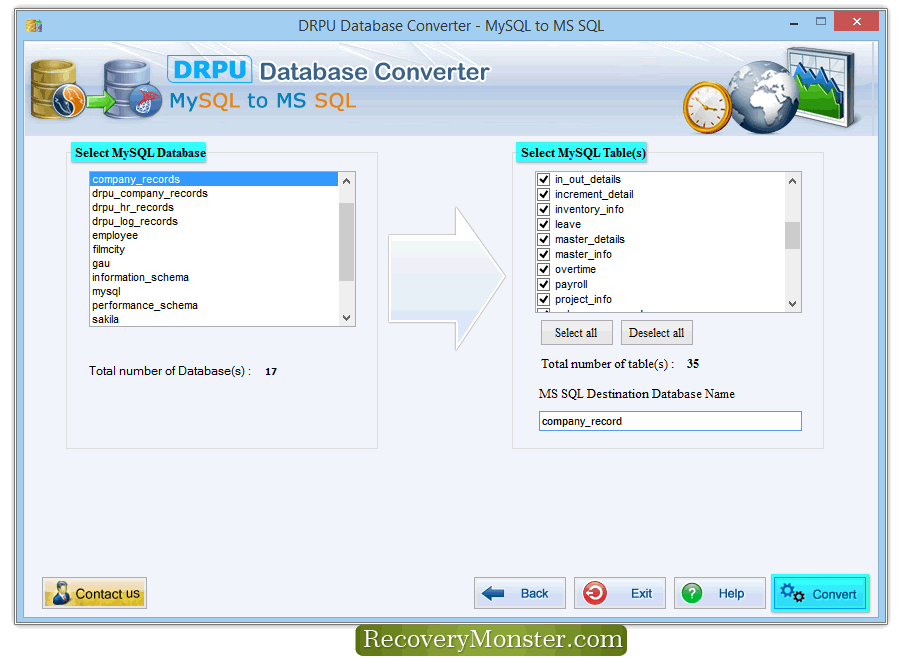The image size is (900, 658).
Task: Click the table list scroll down arrow
Action: (793, 304)
